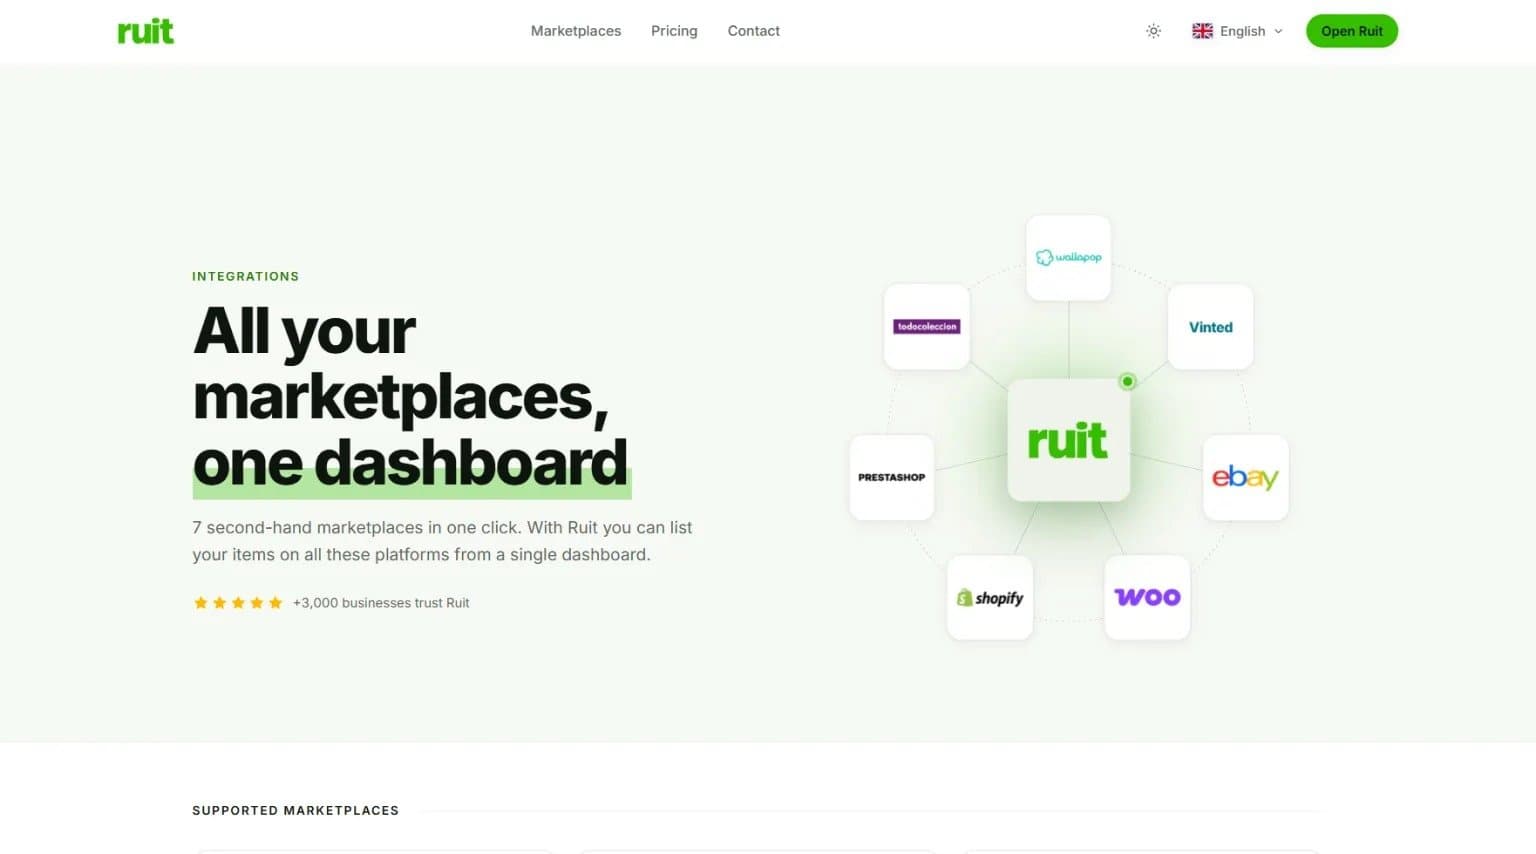Select the PrestaShop integration tile
This screenshot has width=1536, height=854.
891,477
